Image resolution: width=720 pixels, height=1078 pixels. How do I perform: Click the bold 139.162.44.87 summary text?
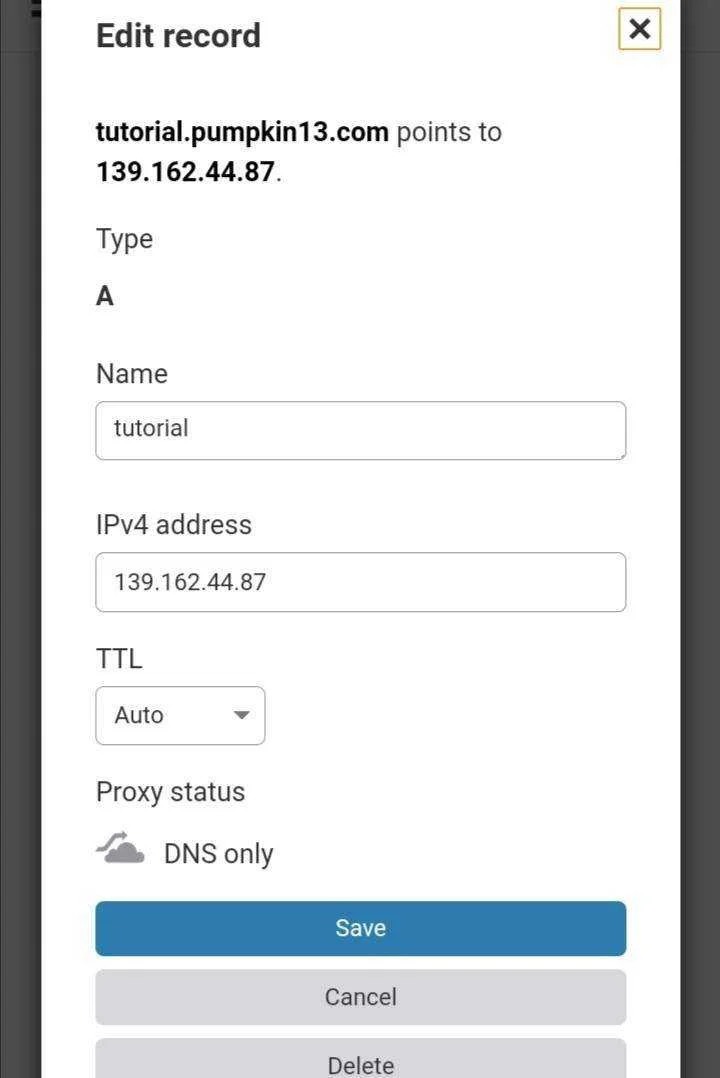click(185, 172)
